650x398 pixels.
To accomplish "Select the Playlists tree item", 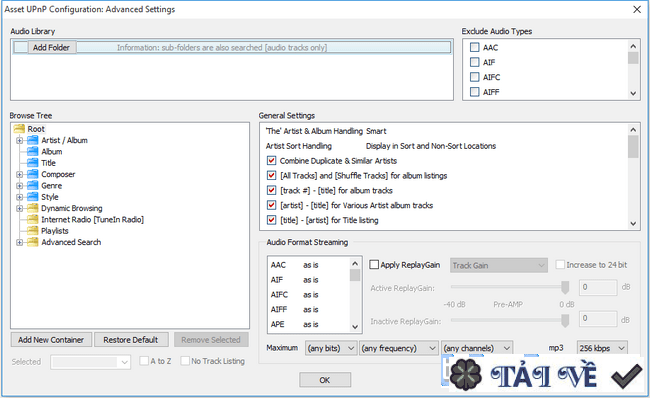I will (x=55, y=231).
